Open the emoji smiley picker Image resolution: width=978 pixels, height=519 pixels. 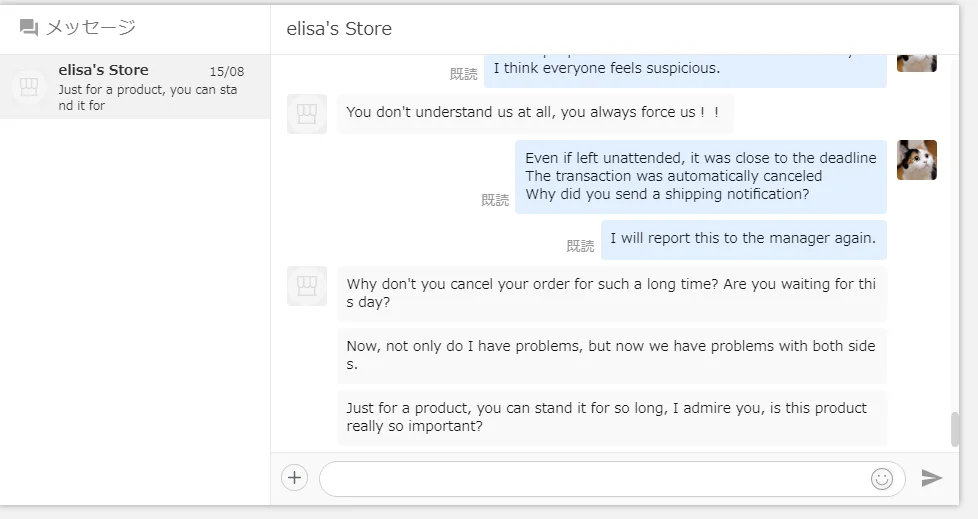click(881, 479)
